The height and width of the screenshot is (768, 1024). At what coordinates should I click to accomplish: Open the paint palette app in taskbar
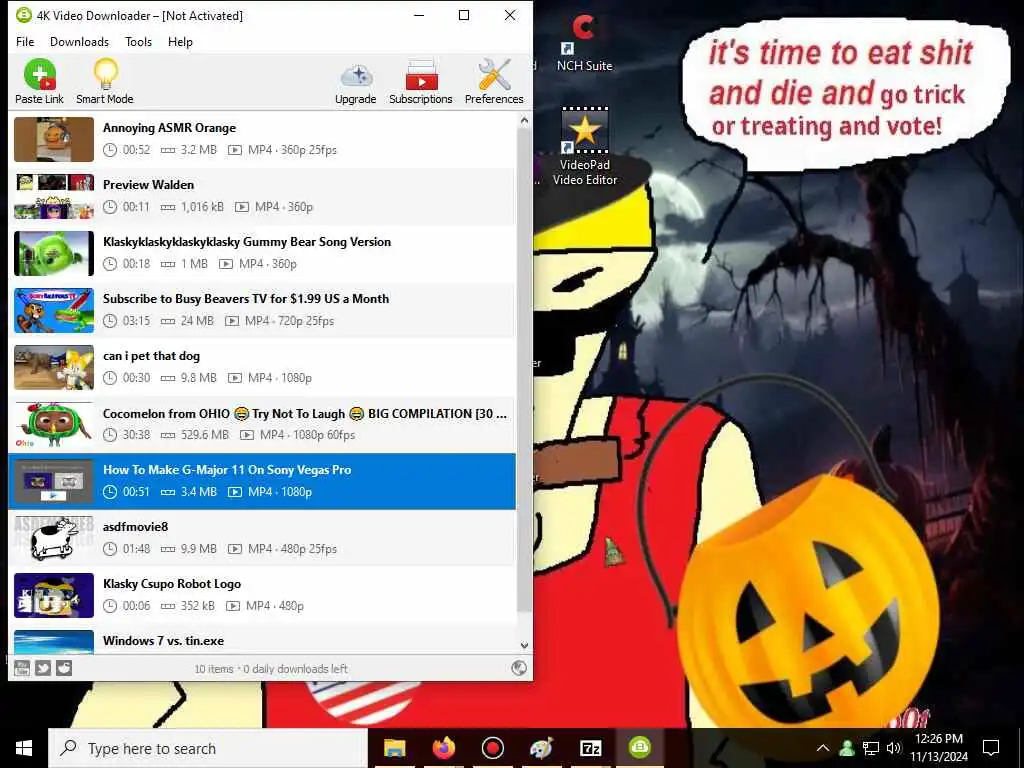click(x=541, y=748)
